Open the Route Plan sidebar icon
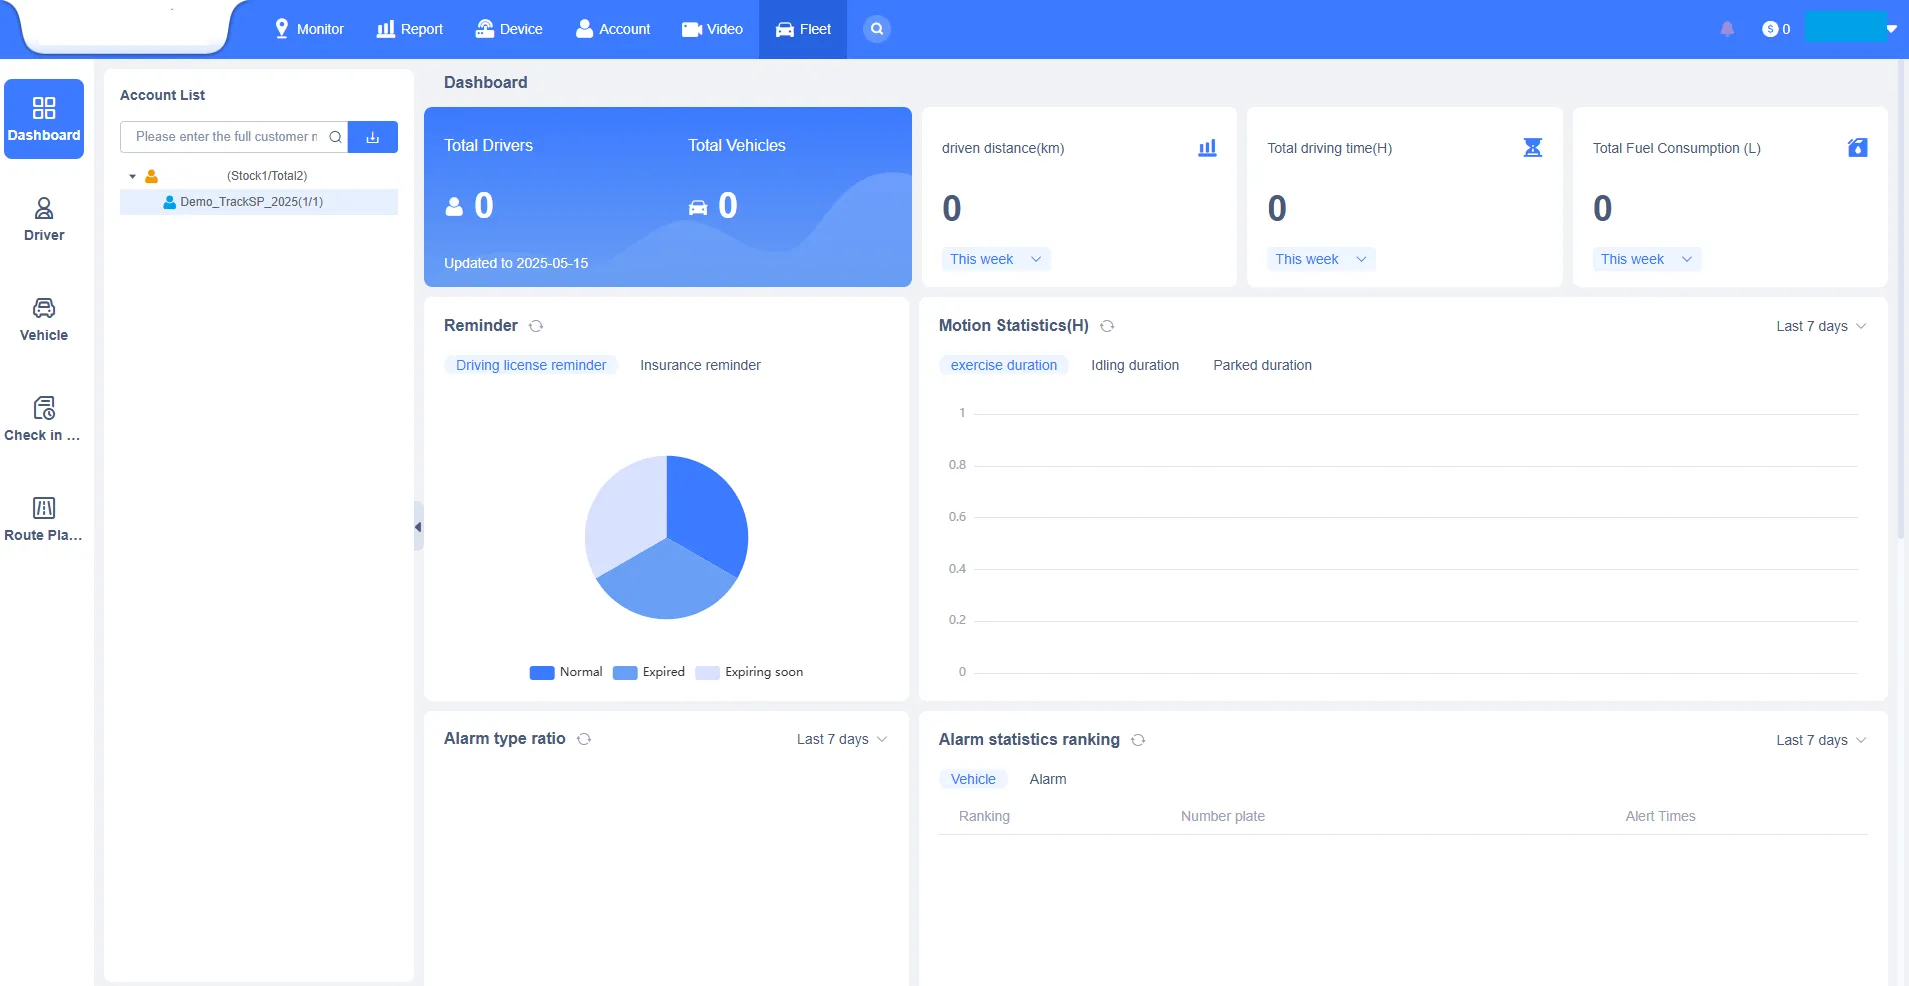Screen dimensions: 1909x986 [x=43, y=517]
